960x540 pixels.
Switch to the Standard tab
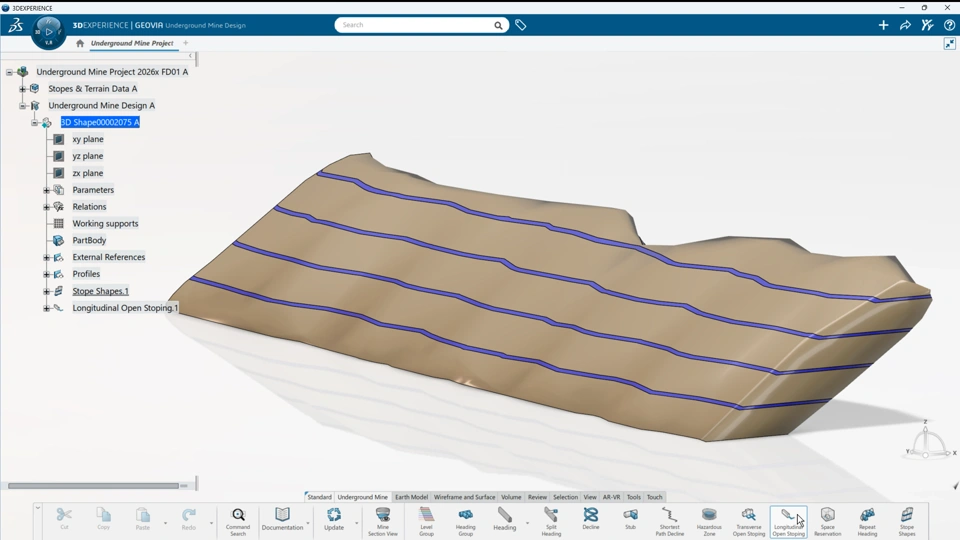[x=319, y=497]
